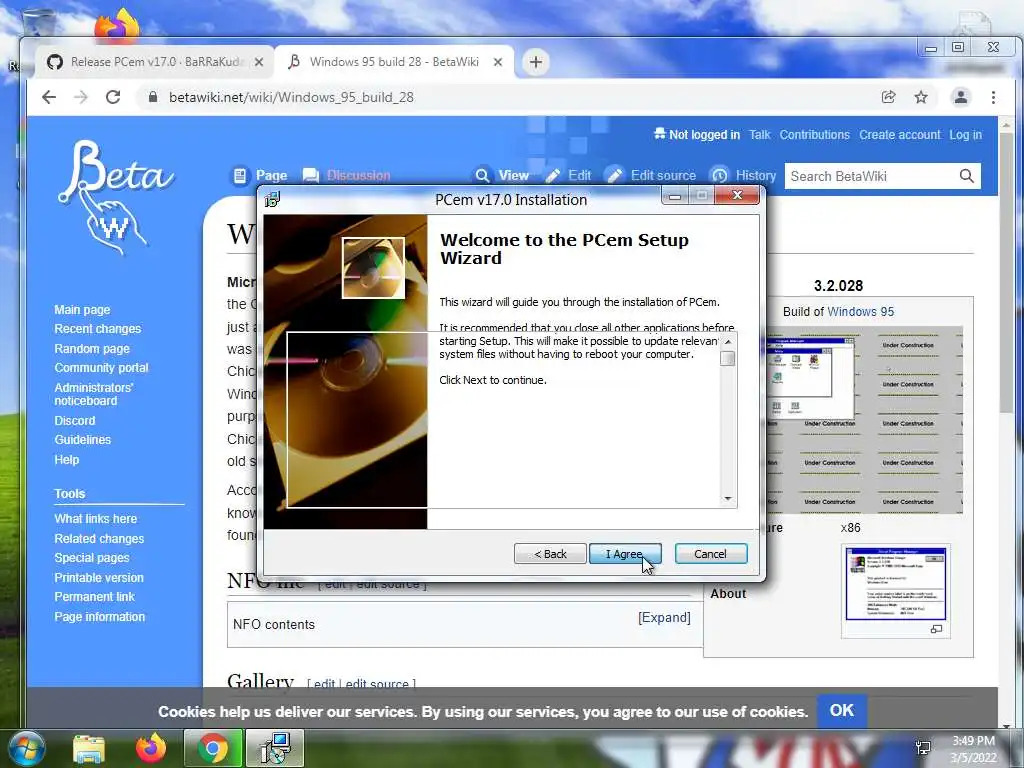This screenshot has width=1024, height=768.
Task: Click the PCem installer taskbar icon
Action: 275,748
